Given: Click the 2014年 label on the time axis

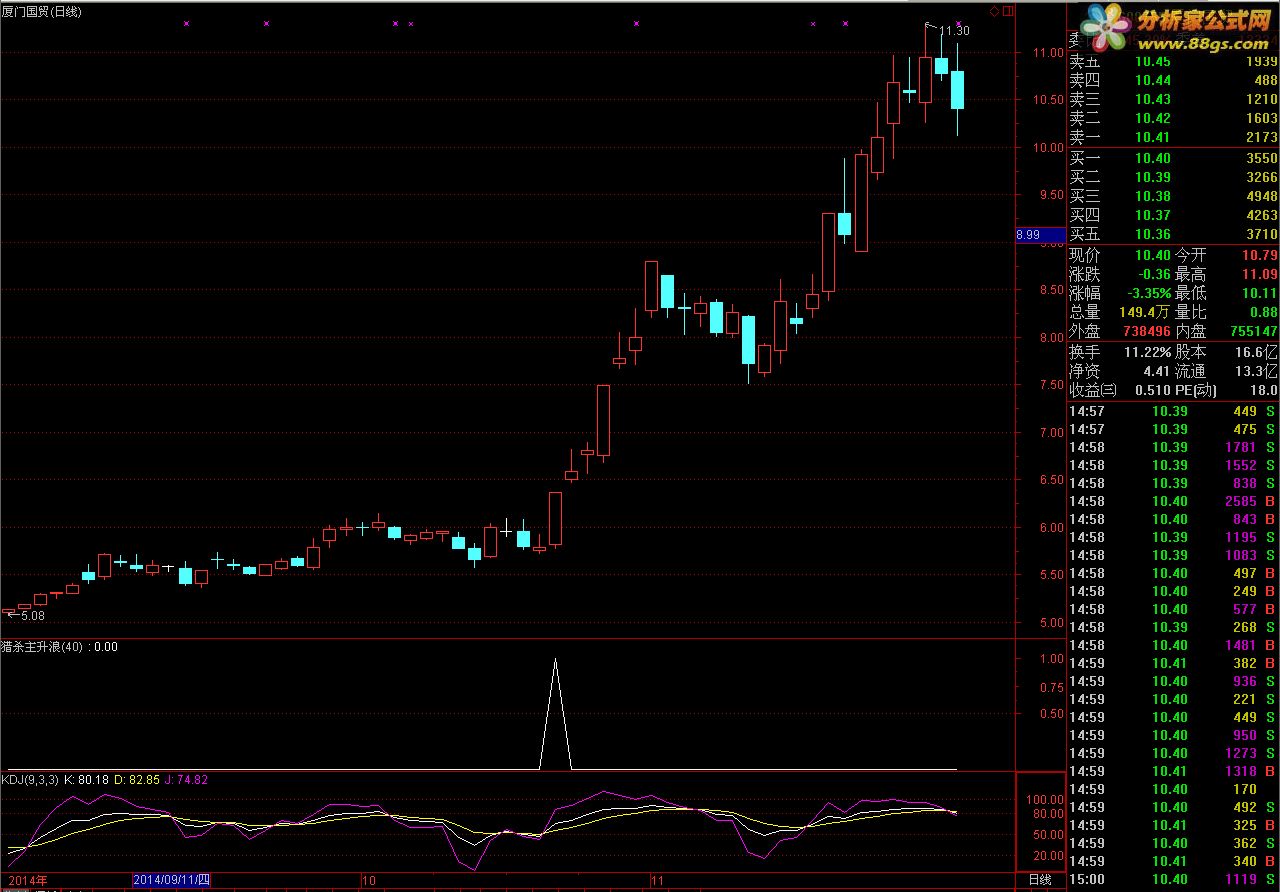Looking at the screenshot, I should (x=27, y=880).
